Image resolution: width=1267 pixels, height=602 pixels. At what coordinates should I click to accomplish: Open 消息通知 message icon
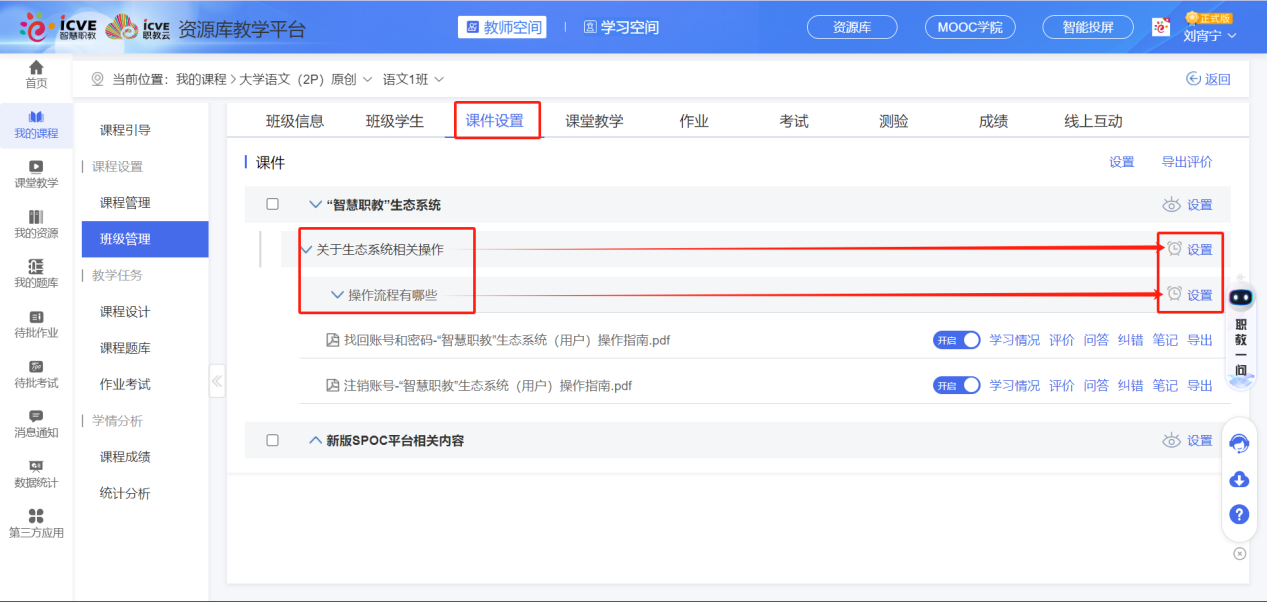36,416
